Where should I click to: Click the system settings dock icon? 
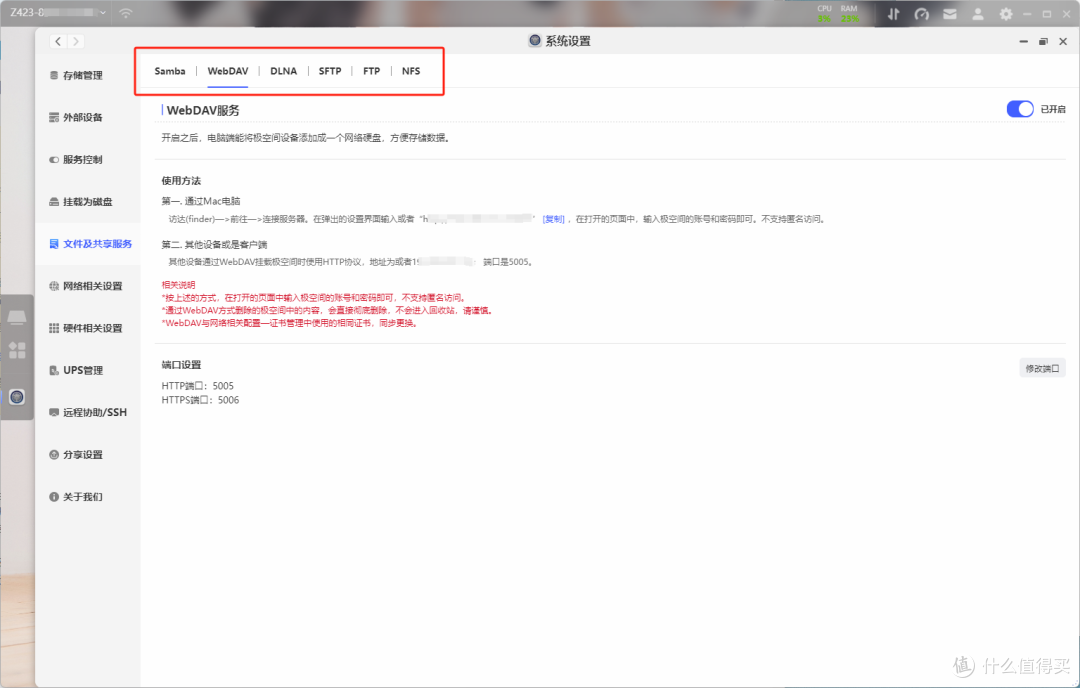point(17,397)
